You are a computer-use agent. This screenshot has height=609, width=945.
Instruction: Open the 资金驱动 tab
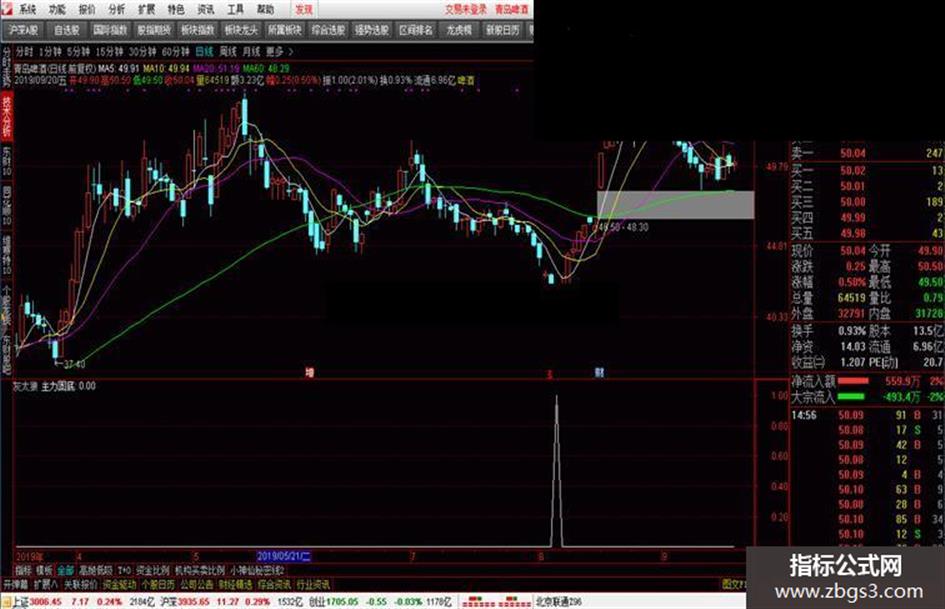pyautogui.click(x=119, y=584)
